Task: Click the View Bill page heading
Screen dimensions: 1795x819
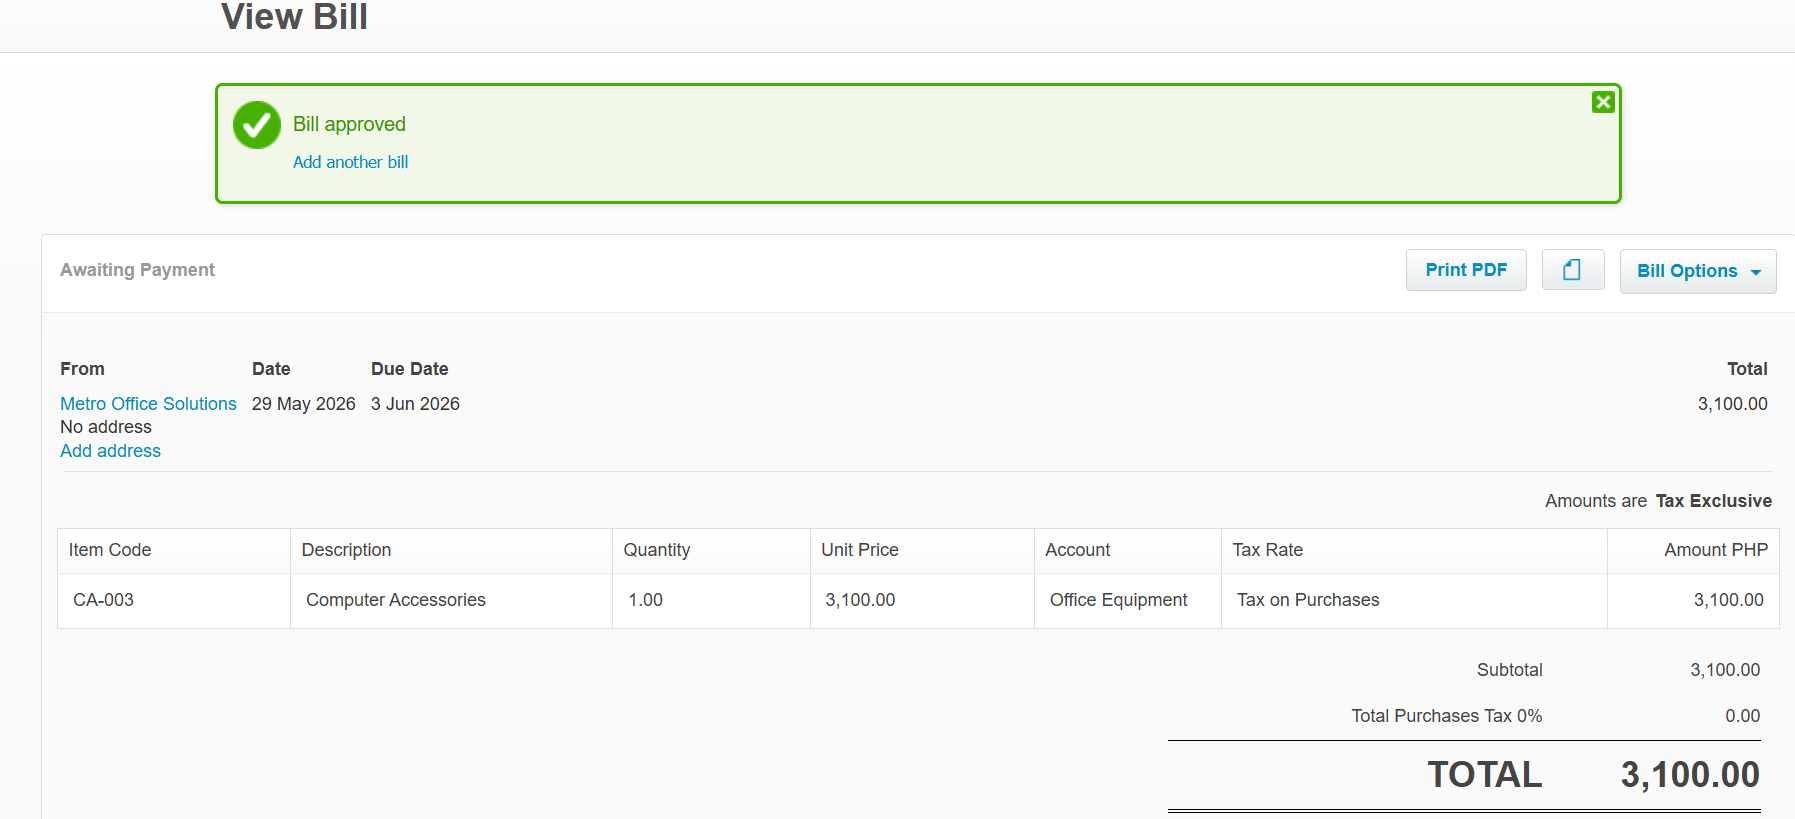Action: coord(294,17)
